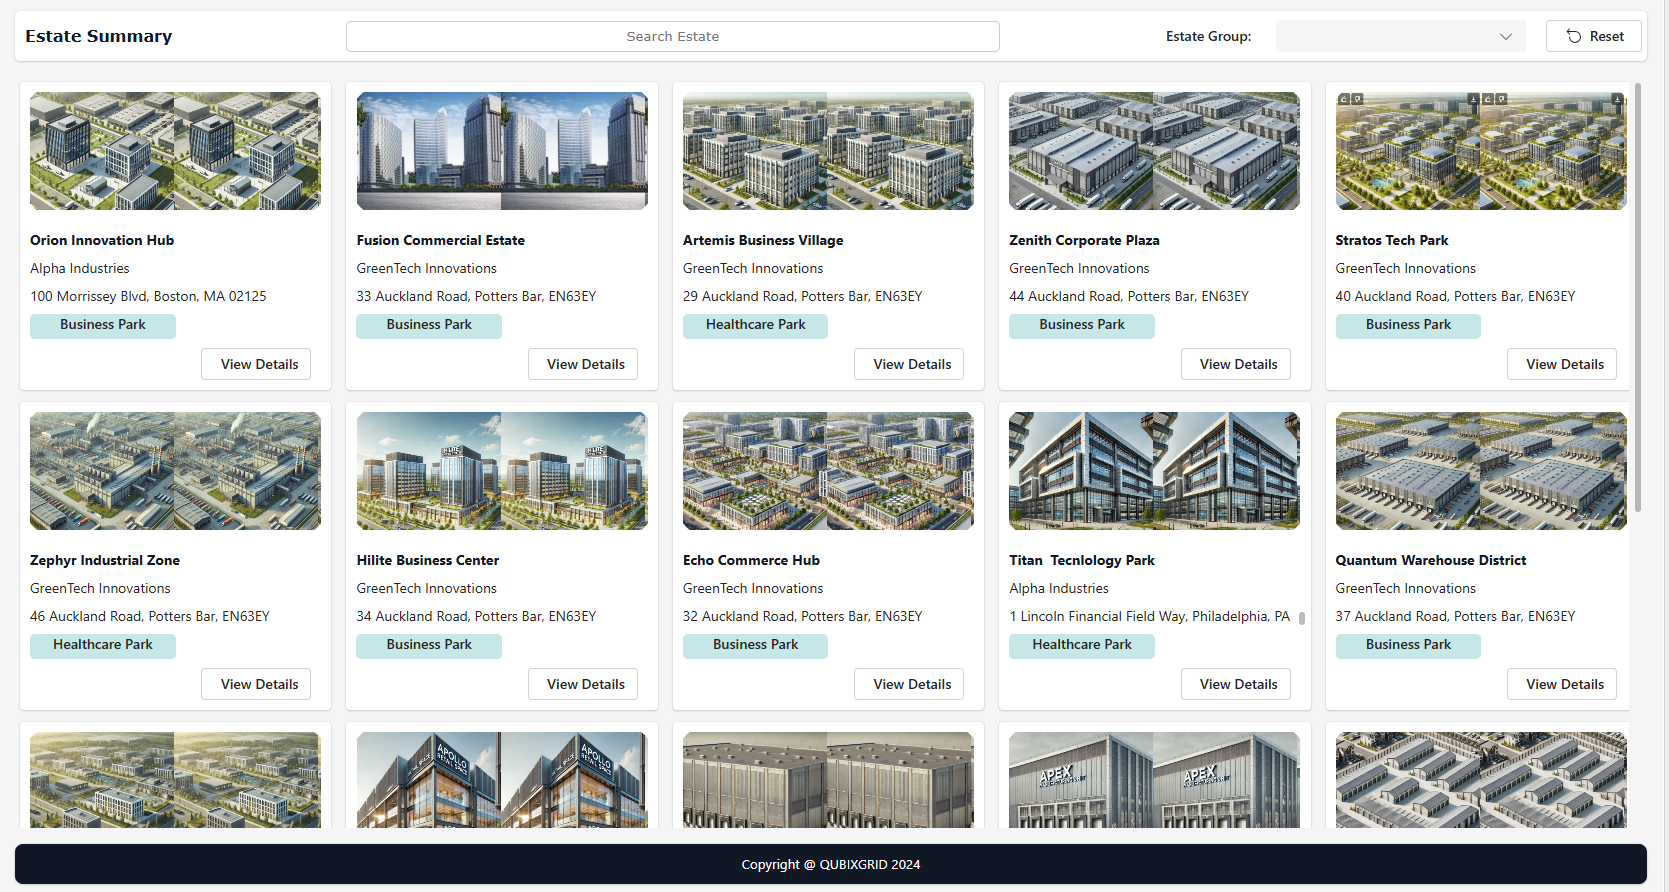The image size is (1669, 892).
Task: Select the Zenith Corporate Plaza title
Action: 1084,240
